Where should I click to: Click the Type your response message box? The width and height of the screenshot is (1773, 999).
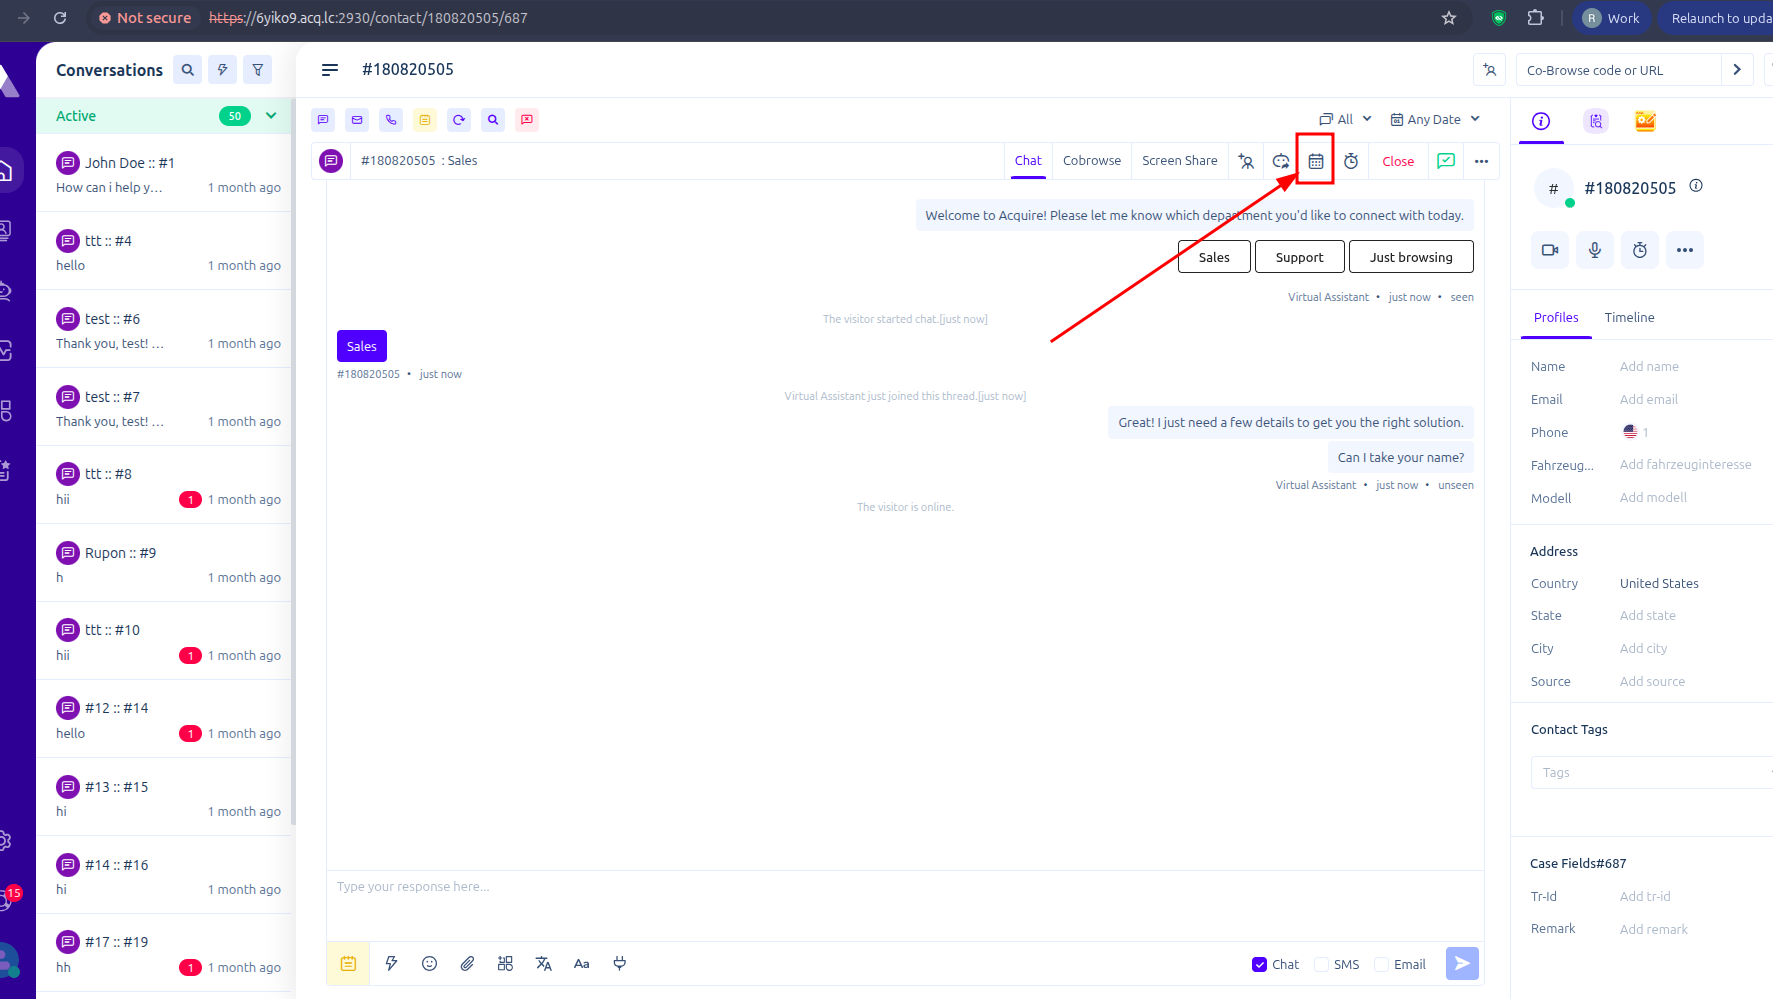point(904,906)
